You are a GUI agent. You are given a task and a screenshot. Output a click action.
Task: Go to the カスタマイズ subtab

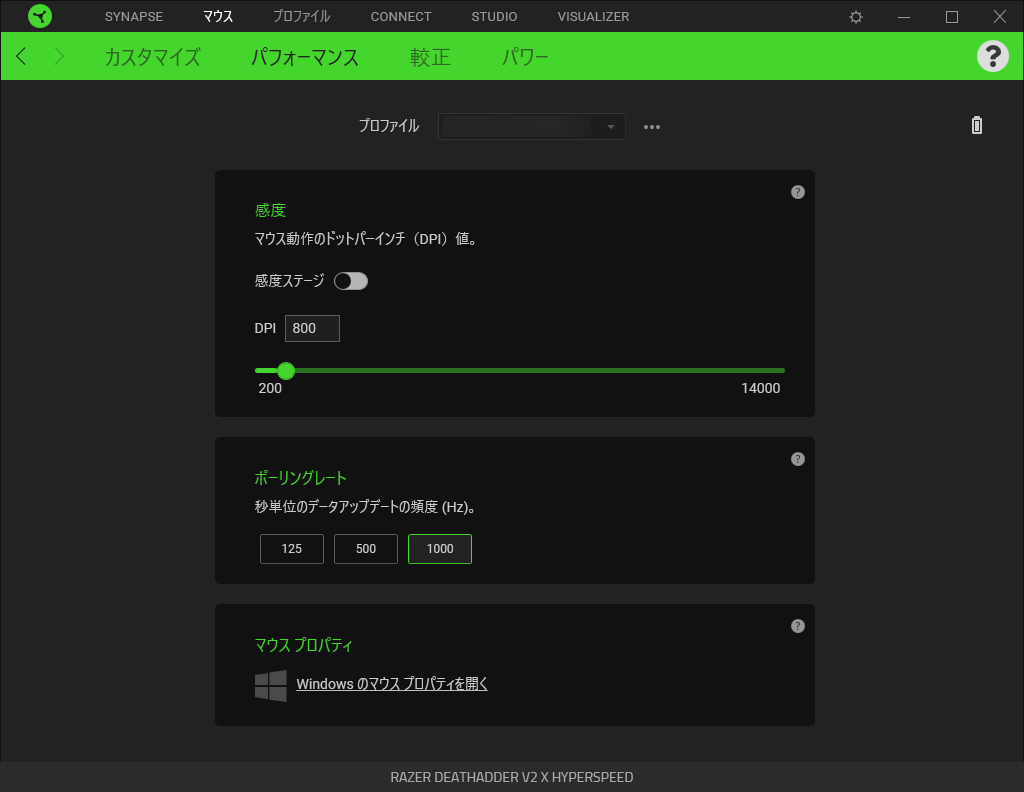click(x=152, y=57)
